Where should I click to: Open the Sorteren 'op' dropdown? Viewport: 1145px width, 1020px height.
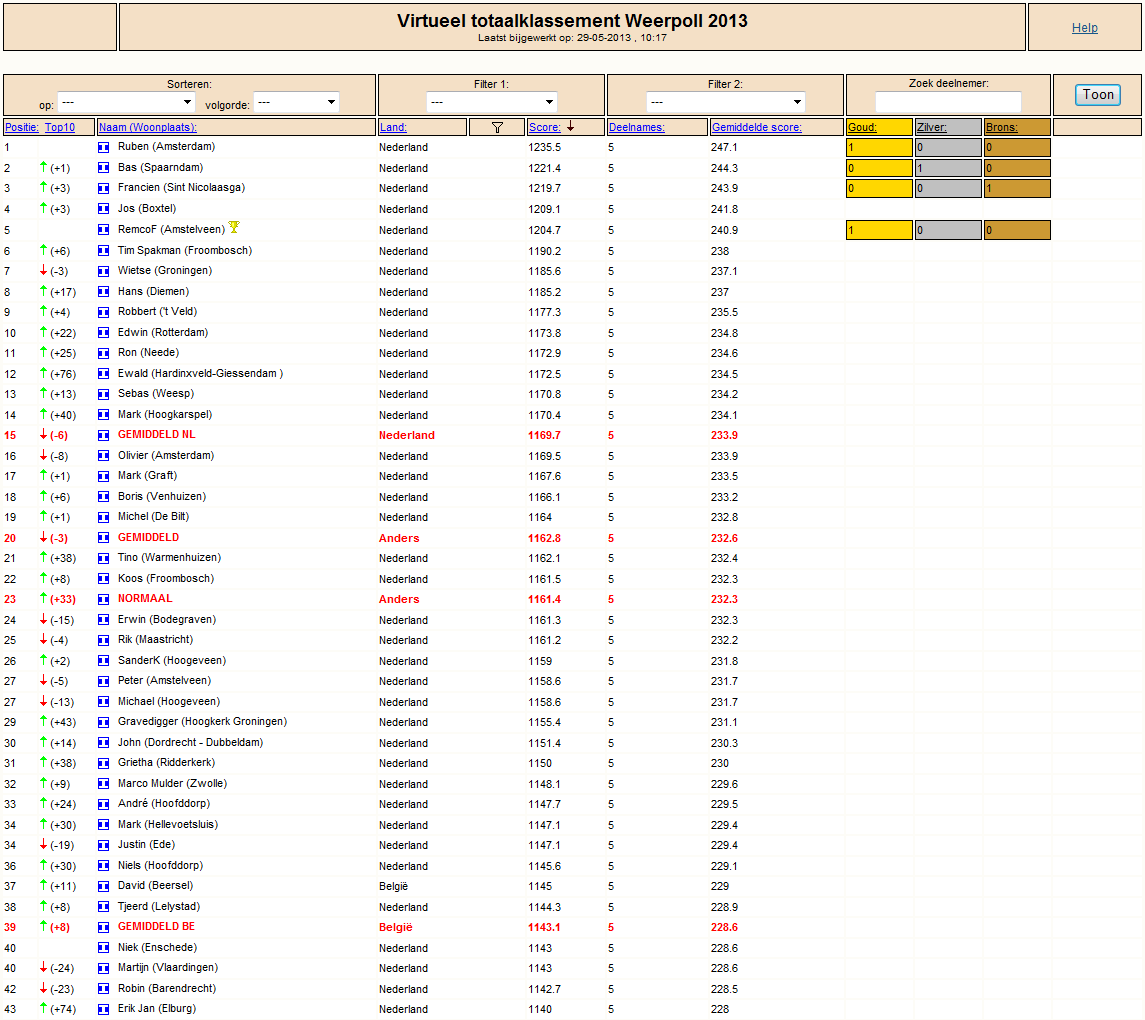click(126, 102)
